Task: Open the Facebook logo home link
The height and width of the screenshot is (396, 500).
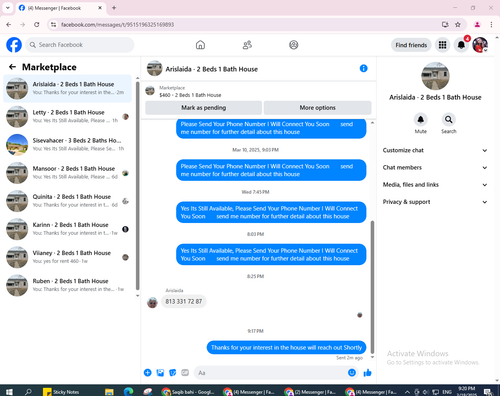Action: click(x=14, y=45)
